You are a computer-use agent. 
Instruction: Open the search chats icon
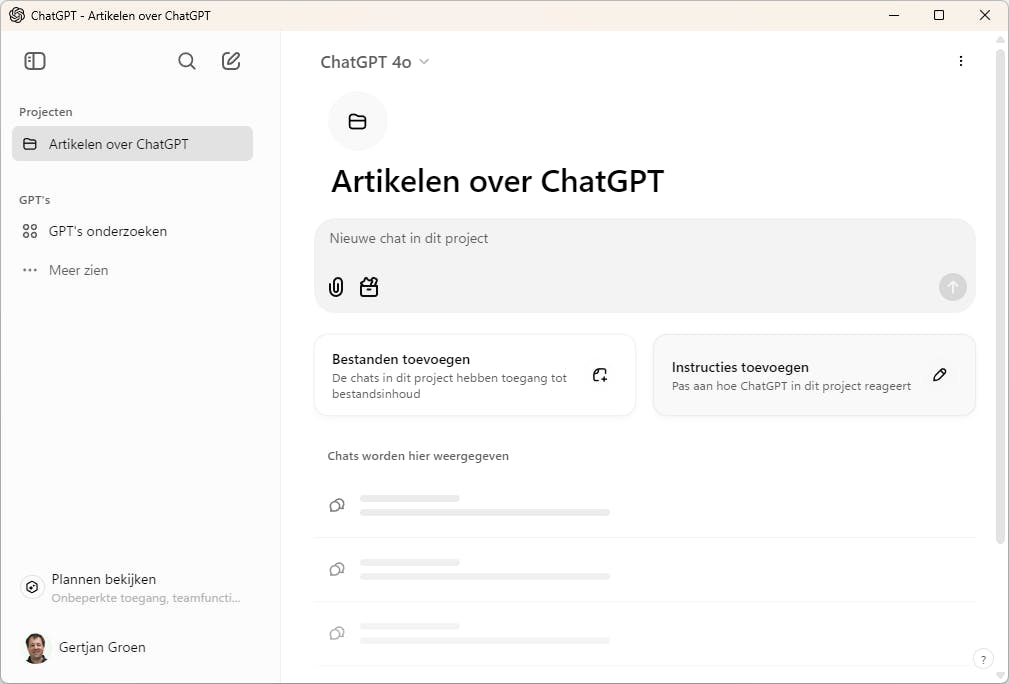point(187,61)
